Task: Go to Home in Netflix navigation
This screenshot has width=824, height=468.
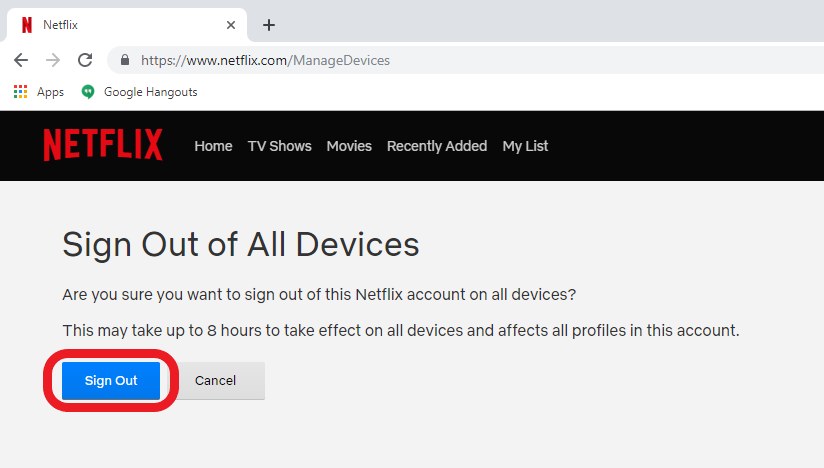Action: [213, 146]
